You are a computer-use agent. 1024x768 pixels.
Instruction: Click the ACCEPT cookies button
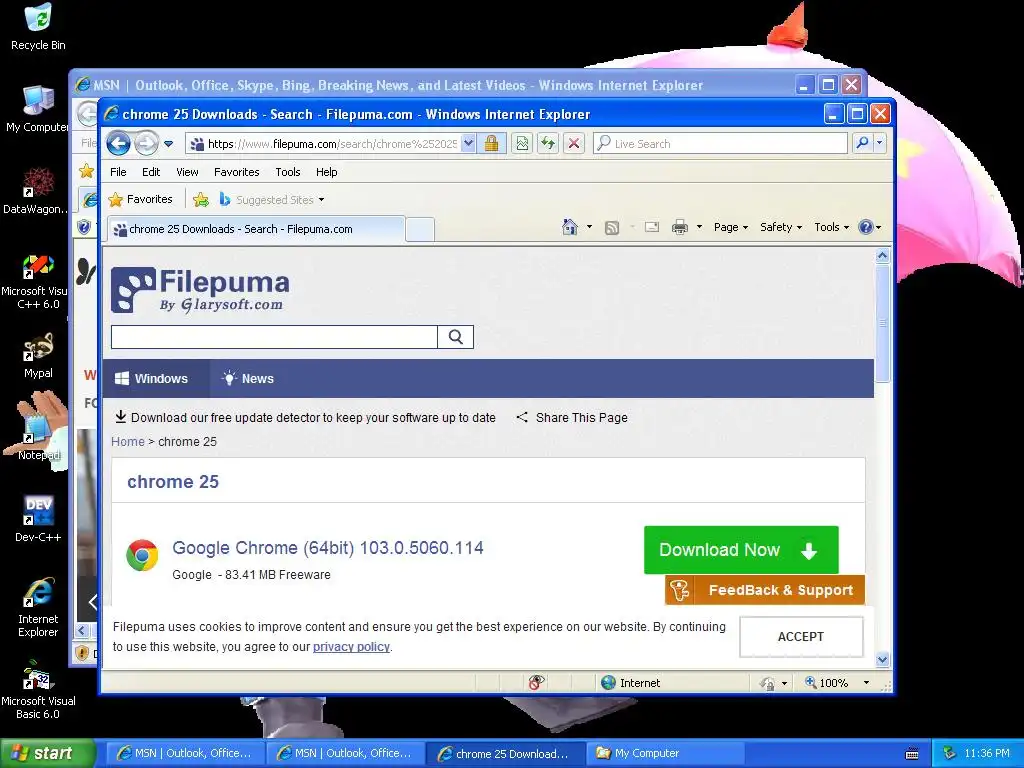pos(801,637)
